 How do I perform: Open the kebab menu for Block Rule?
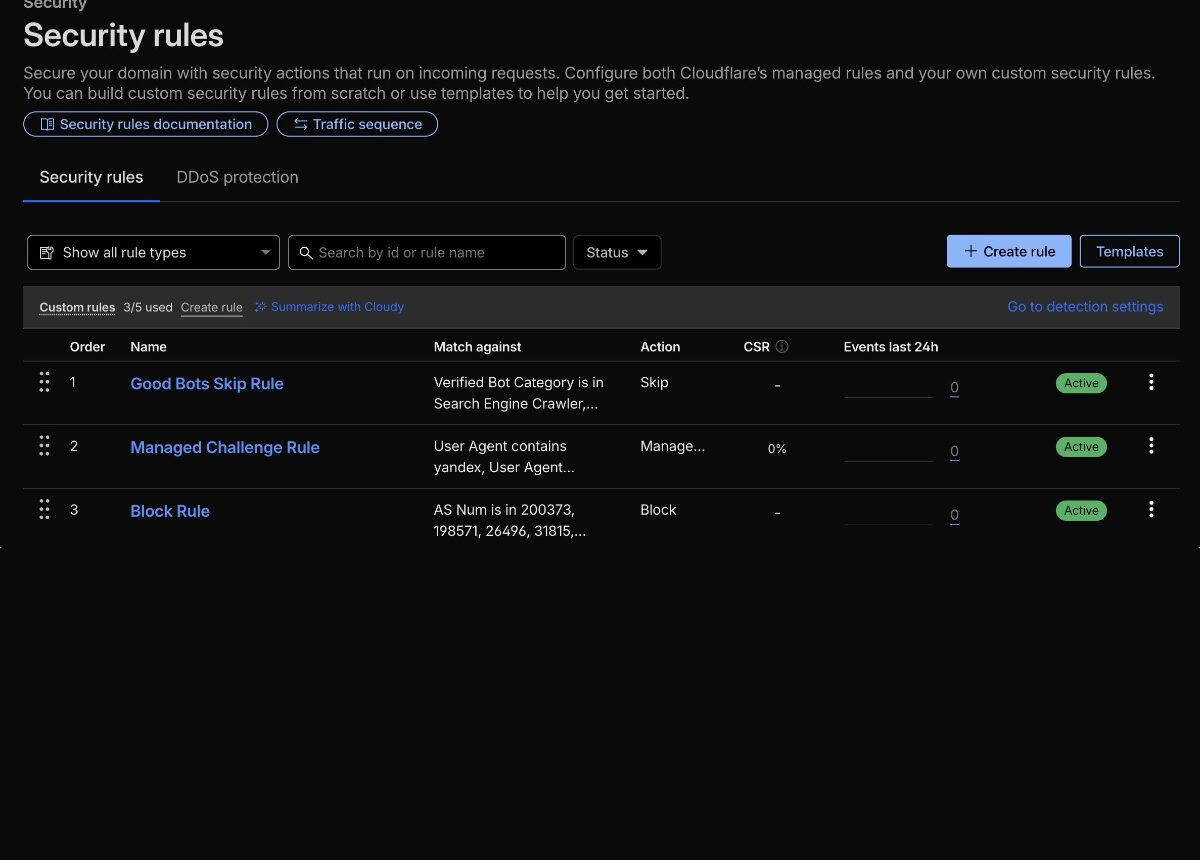click(x=1151, y=509)
